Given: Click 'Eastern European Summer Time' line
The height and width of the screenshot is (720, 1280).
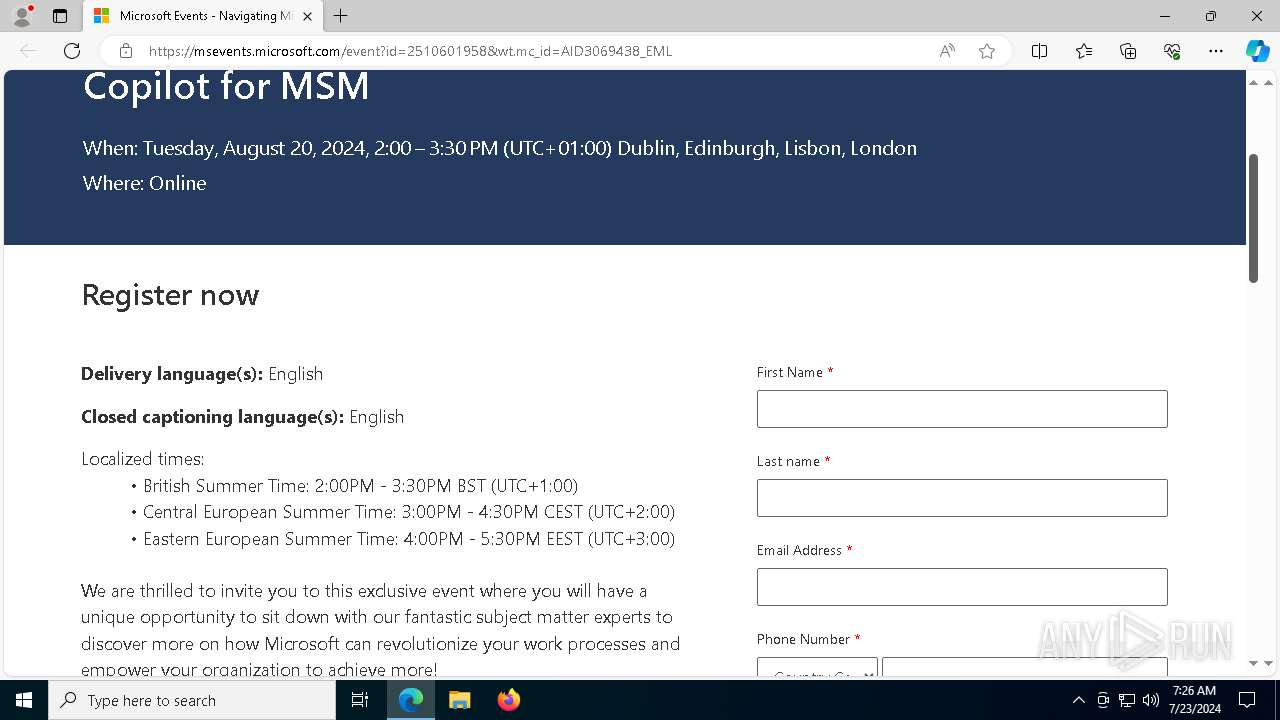Looking at the screenshot, I should pyautogui.click(x=408, y=539).
